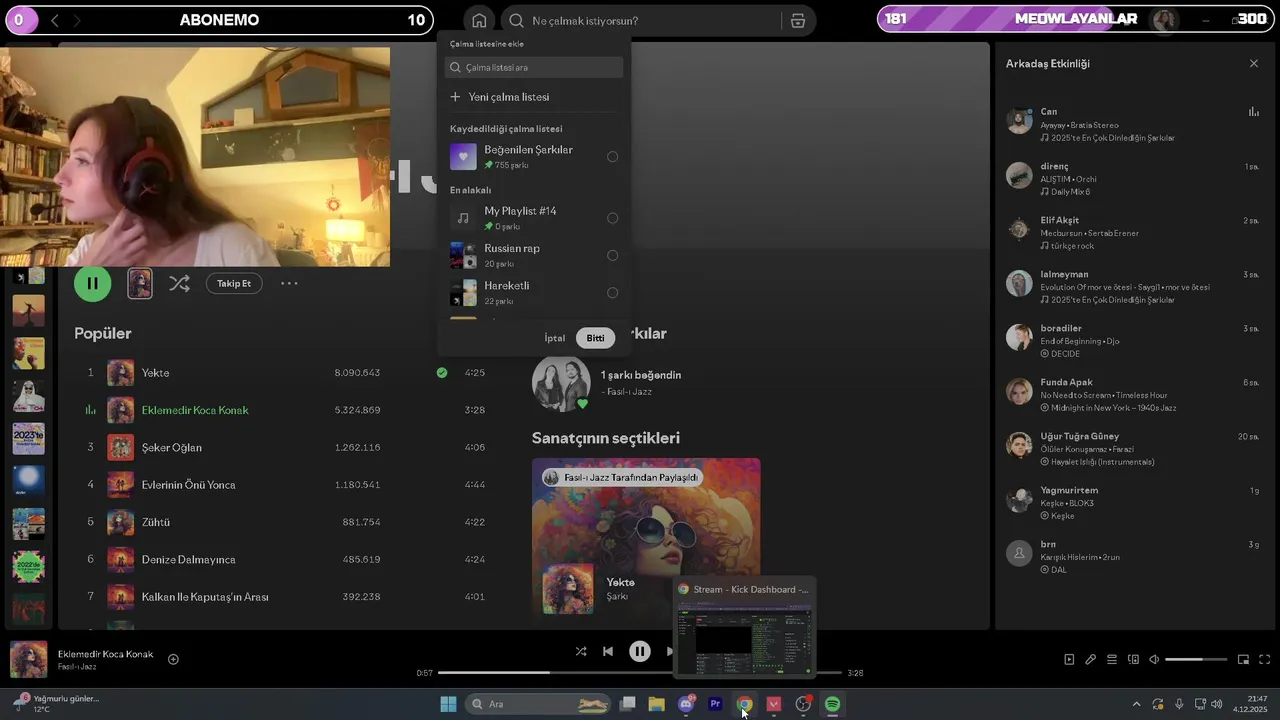The image size is (1280, 720).
Task: Pick the Beğenilen Şarkılar playlist entry
Action: pyautogui.click(x=534, y=156)
